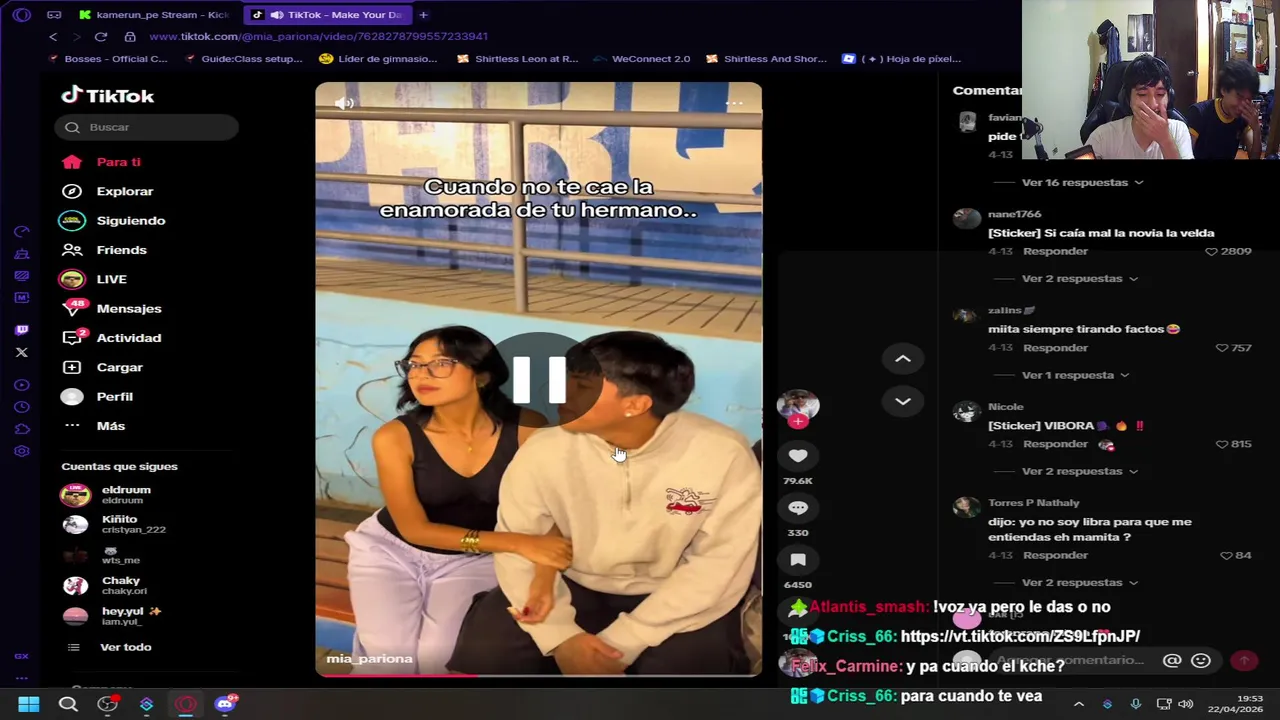The width and height of the screenshot is (1280, 720).
Task: Expand replies under nane1766's comment
Action: pyautogui.click(x=1079, y=279)
